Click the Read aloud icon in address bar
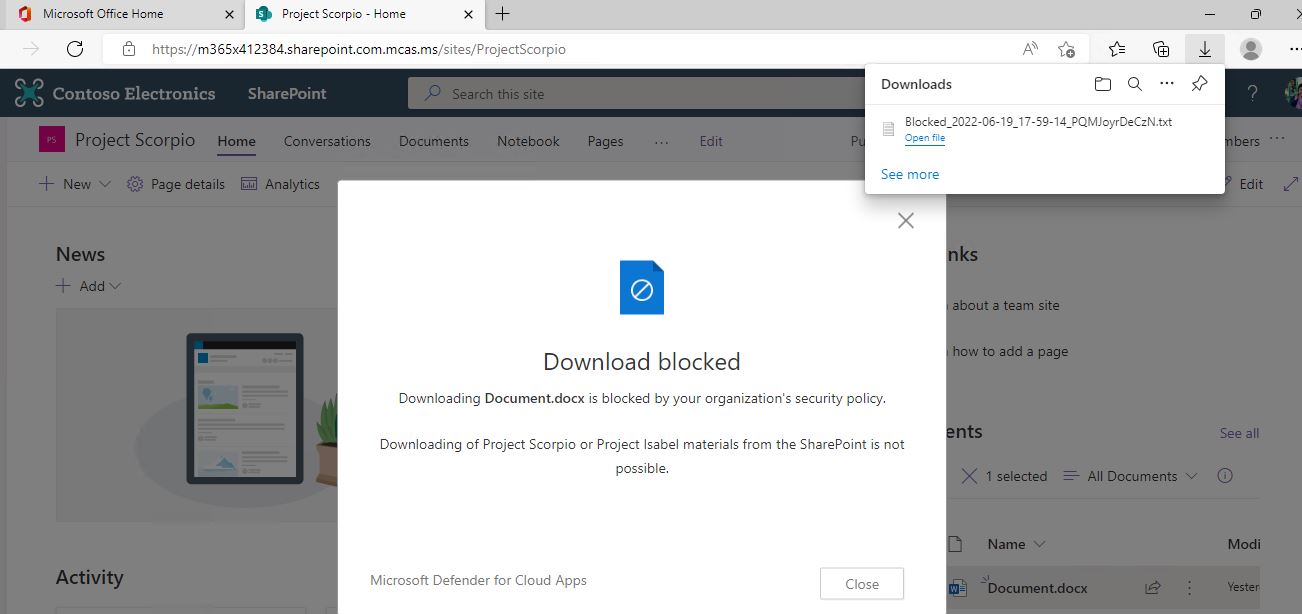1302x614 pixels. point(1030,49)
